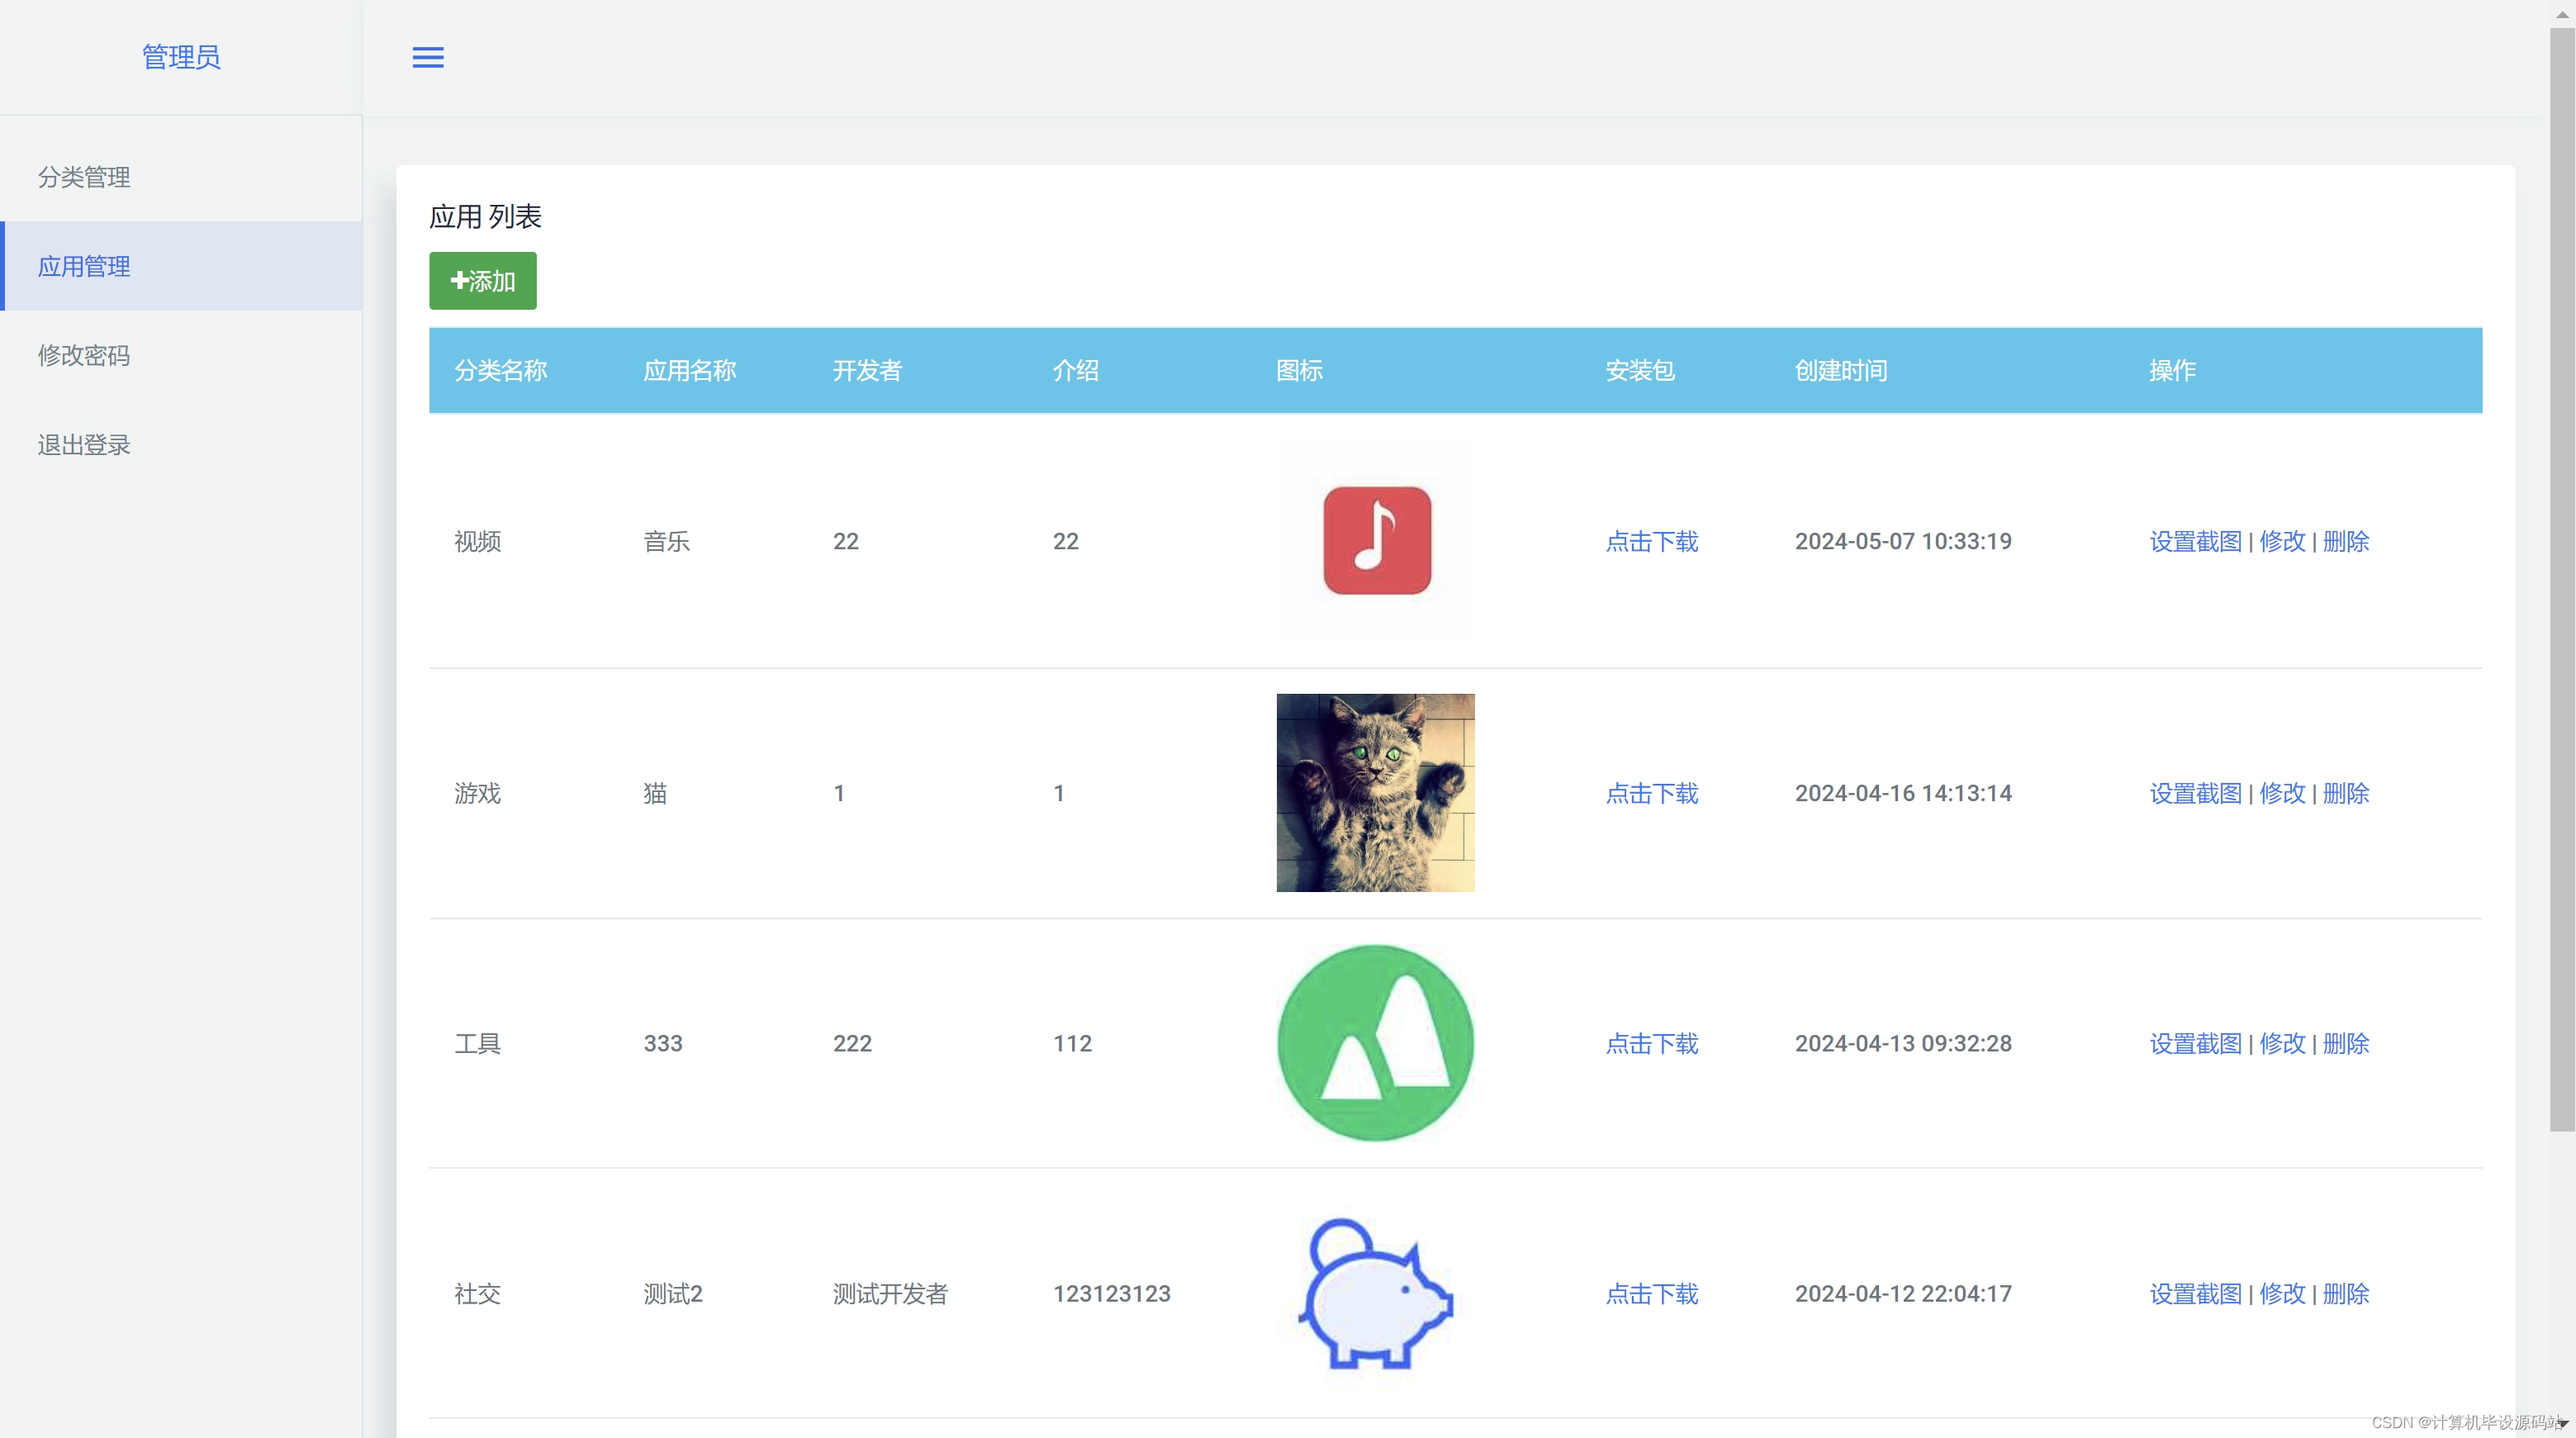The height and width of the screenshot is (1438, 2576).
Task: Open 设置截图 for the 测试2 row
Action: (x=2196, y=1293)
